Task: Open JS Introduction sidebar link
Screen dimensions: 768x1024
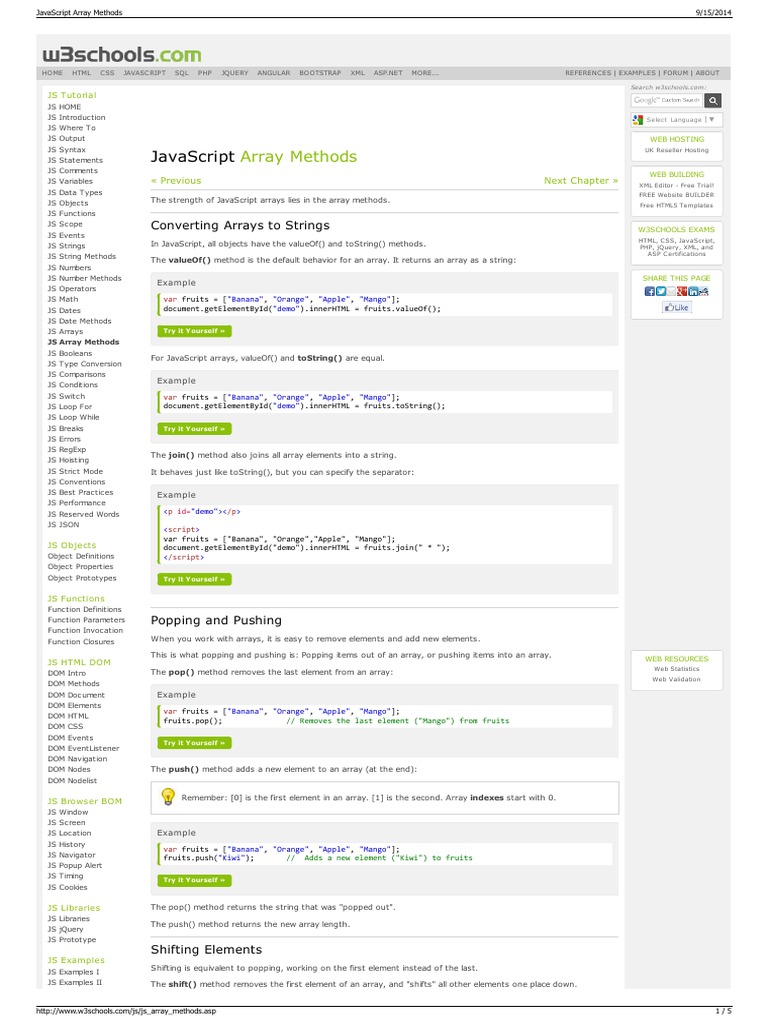Action: (76, 118)
